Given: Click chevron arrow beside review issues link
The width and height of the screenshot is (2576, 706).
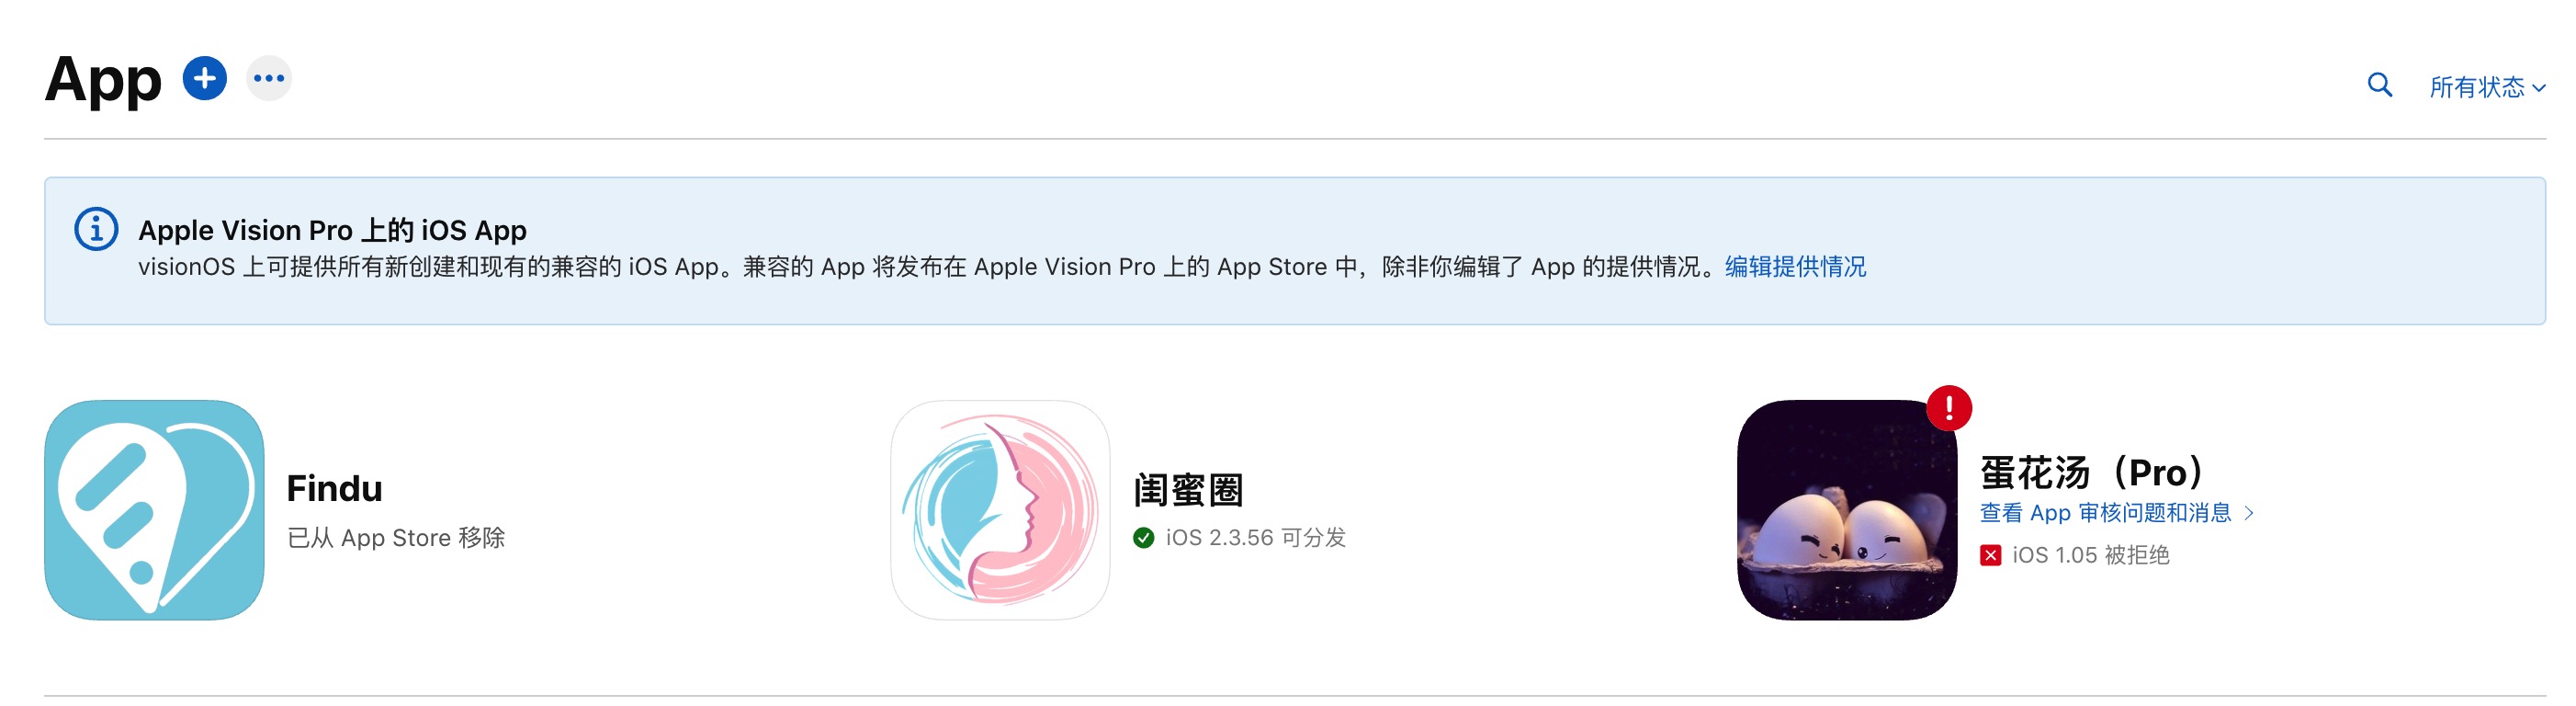Looking at the screenshot, I should [x=2249, y=513].
